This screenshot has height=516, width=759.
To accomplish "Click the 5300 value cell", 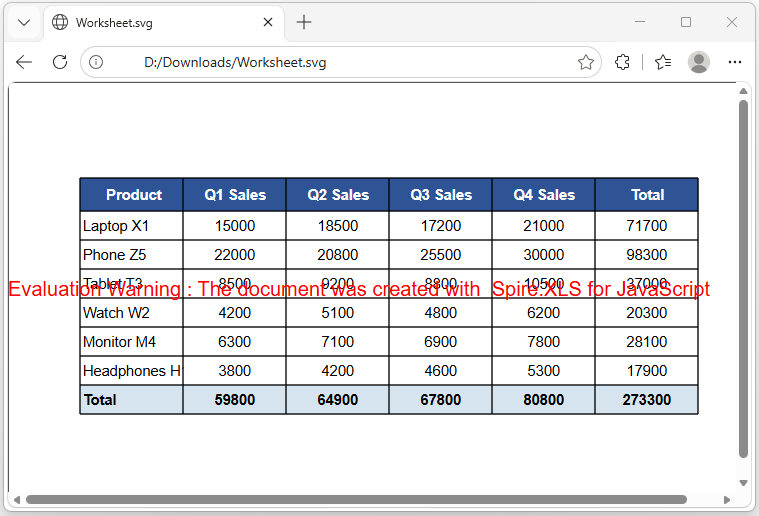I will click(544, 371).
